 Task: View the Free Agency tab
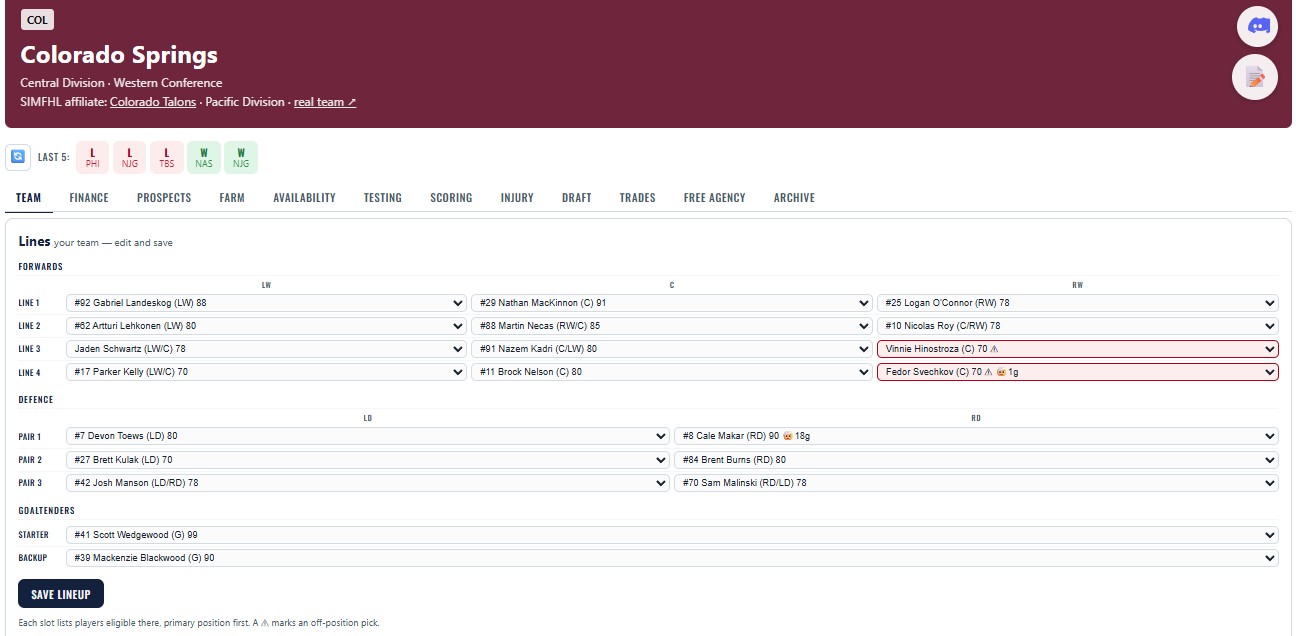(x=714, y=198)
